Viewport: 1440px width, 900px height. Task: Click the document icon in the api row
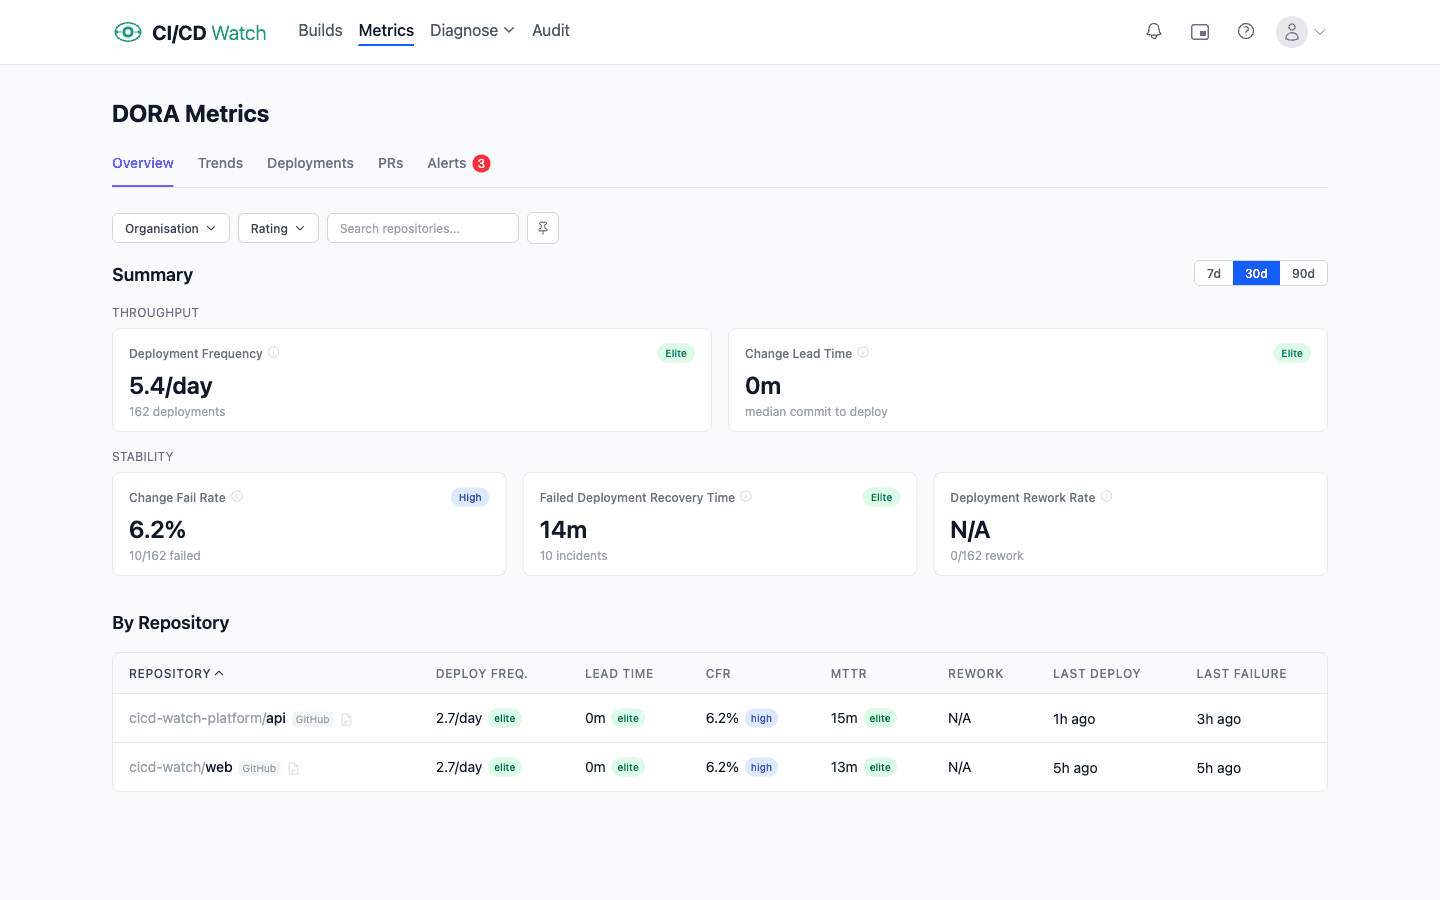click(347, 719)
